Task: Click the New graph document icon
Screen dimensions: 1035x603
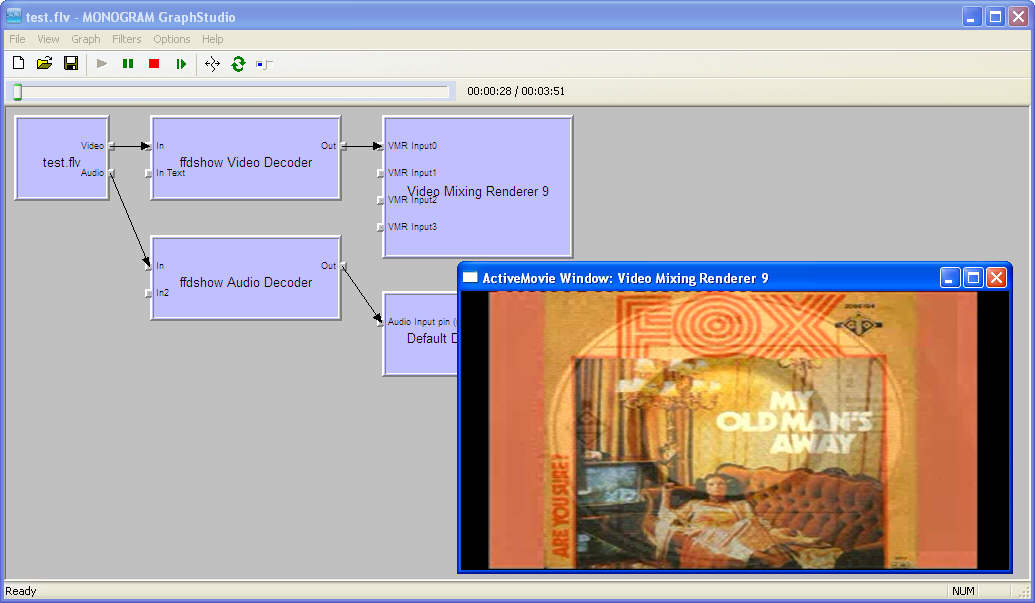Action: (x=18, y=63)
